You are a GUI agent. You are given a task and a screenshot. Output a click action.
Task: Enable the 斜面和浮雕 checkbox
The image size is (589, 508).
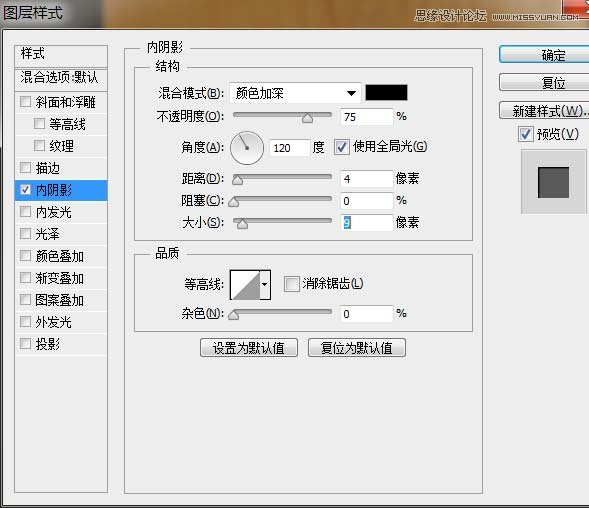[x=25, y=101]
